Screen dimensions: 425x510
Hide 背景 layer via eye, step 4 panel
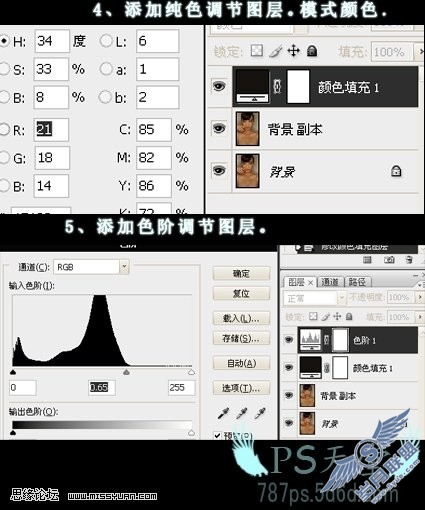pos(219,171)
